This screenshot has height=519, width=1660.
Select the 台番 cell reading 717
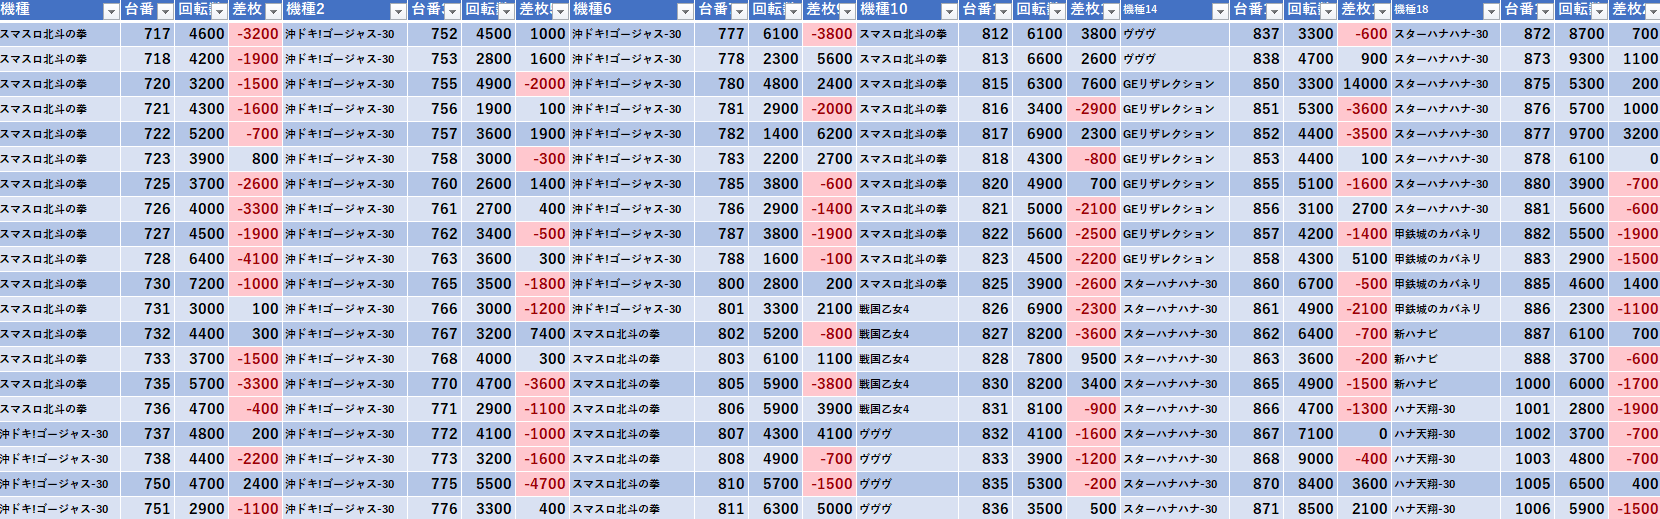(147, 34)
